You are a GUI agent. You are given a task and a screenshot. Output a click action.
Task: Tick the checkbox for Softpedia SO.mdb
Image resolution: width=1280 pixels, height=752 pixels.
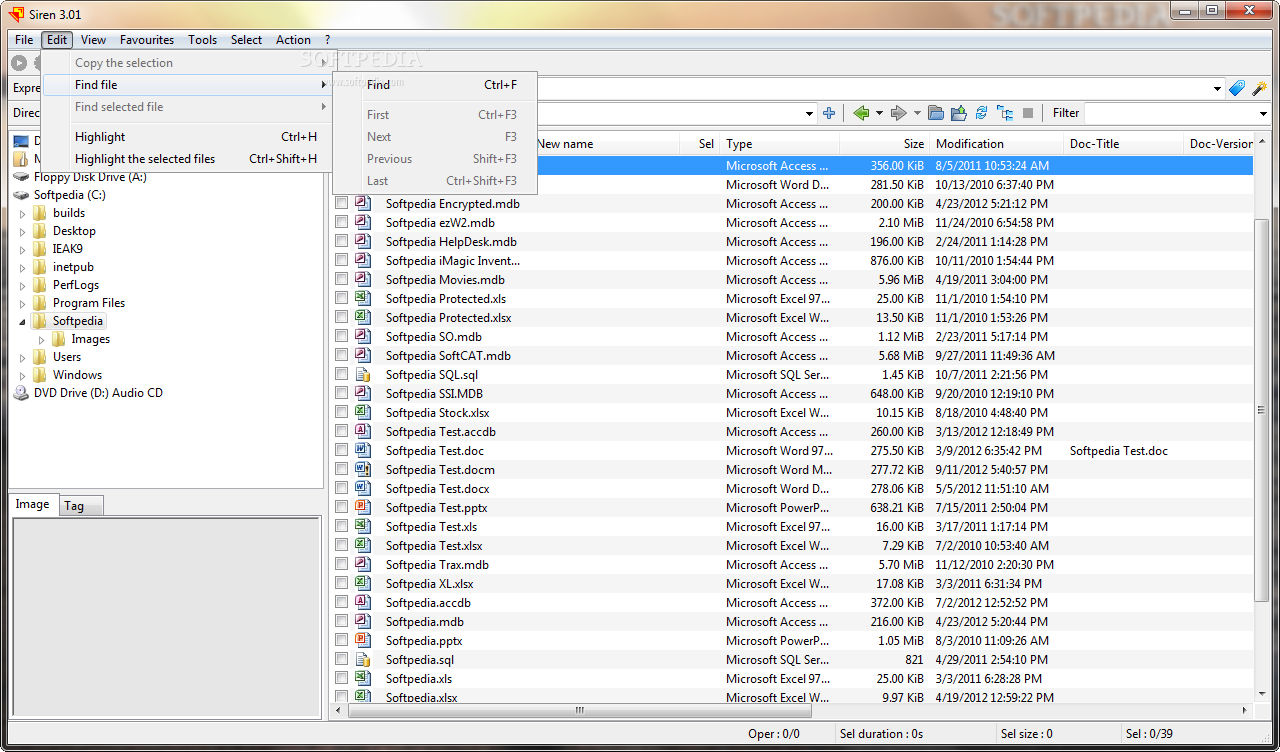342,337
